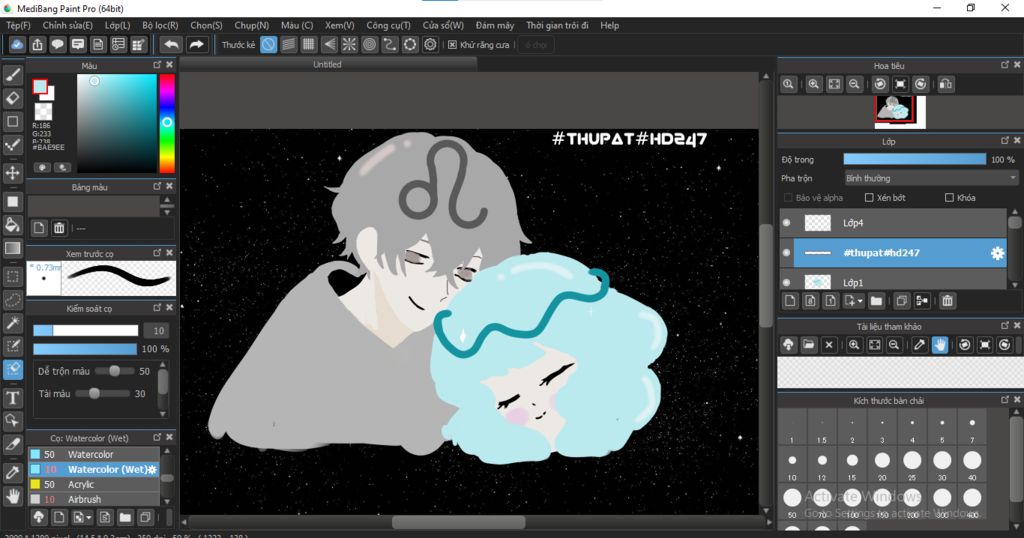Click the foreground color swatch

coord(40,86)
